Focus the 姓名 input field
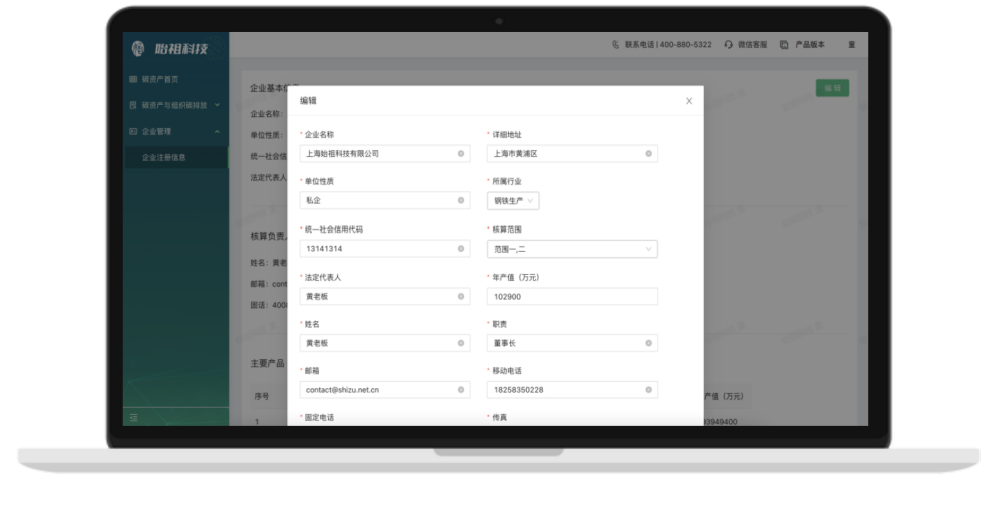This screenshot has height=509, width=982. [385, 343]
